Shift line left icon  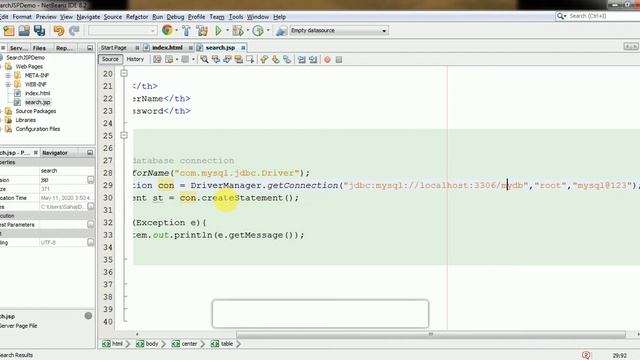[x=302, y=60]
